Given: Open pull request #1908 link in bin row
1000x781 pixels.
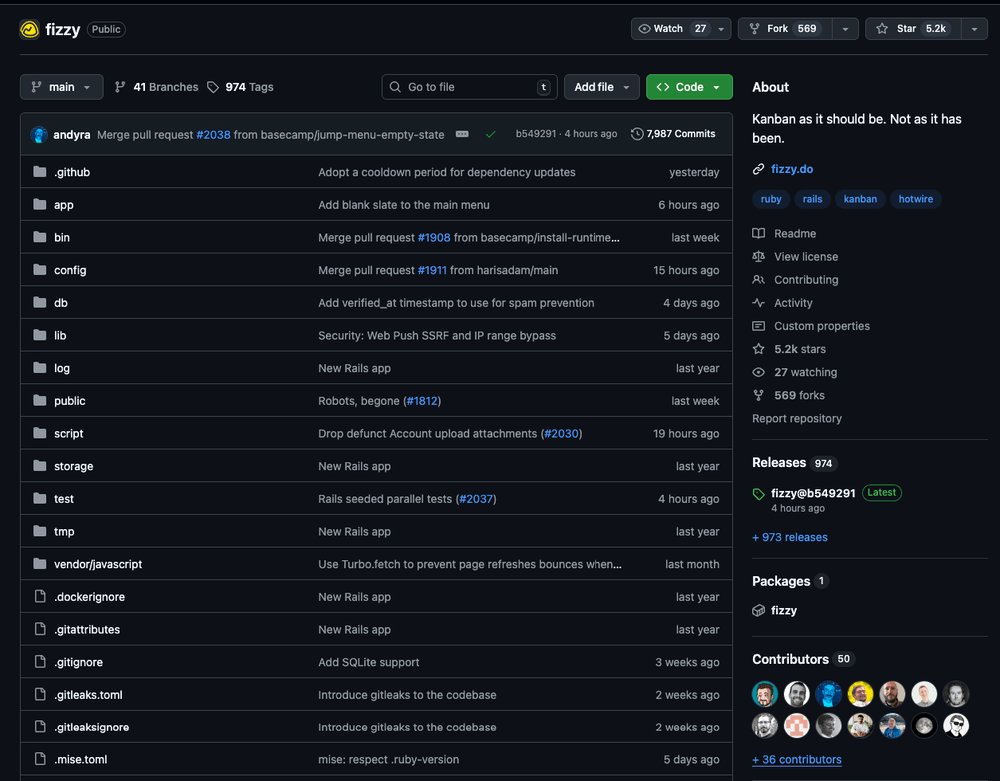Looking at the screenshot, I should [434, 237].
